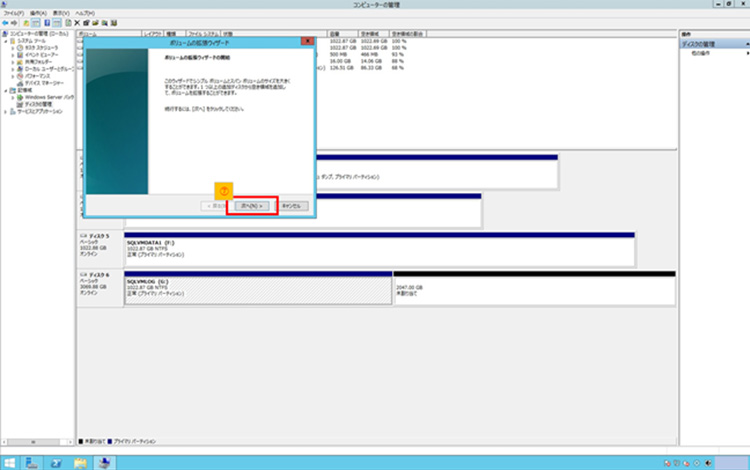Click the キャンセル button in the wizard
The image size is (750, 470).
[292, 205]
